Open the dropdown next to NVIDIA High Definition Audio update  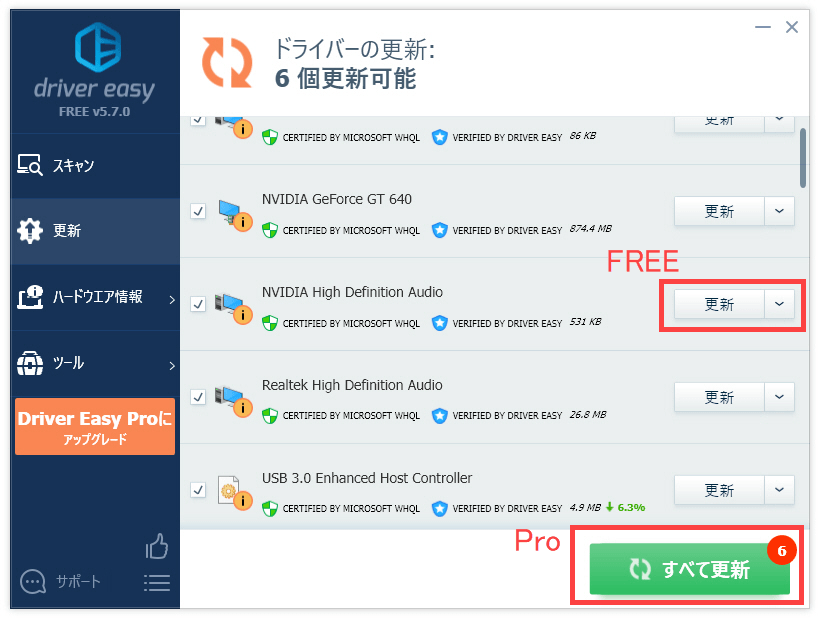[779, 304]
